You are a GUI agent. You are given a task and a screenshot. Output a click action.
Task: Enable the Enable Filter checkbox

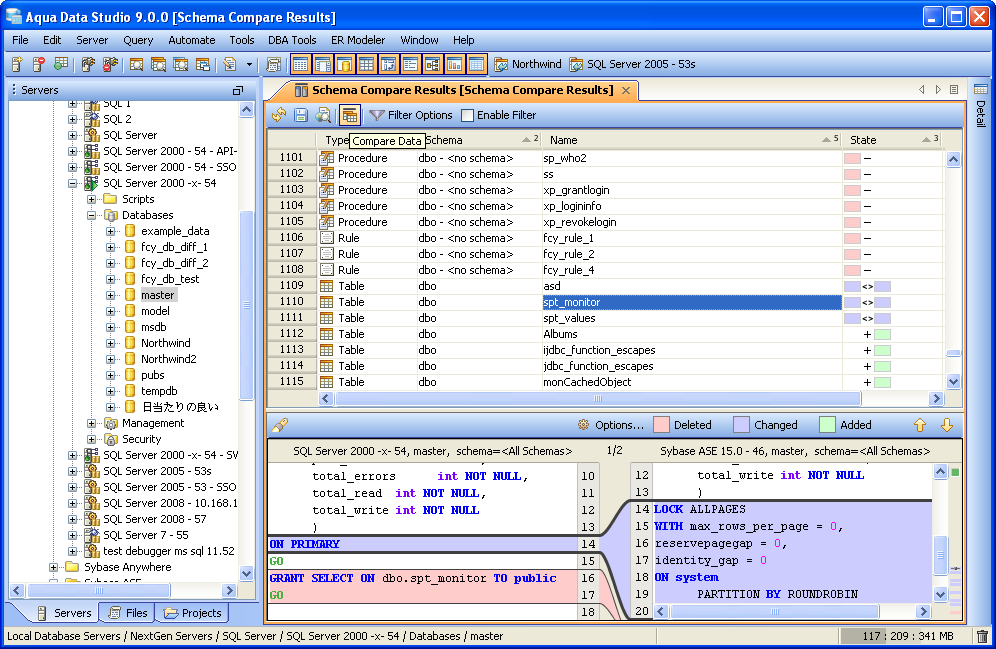pos(467,115)
